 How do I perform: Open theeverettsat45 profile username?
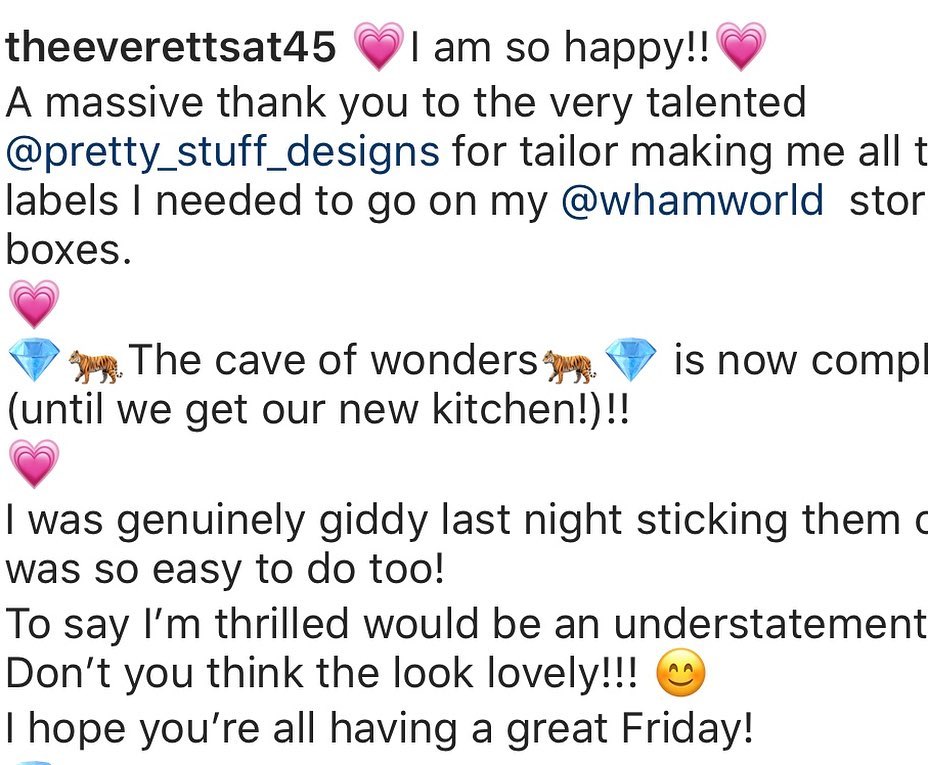pyautogui.click(x=170, y=46)
